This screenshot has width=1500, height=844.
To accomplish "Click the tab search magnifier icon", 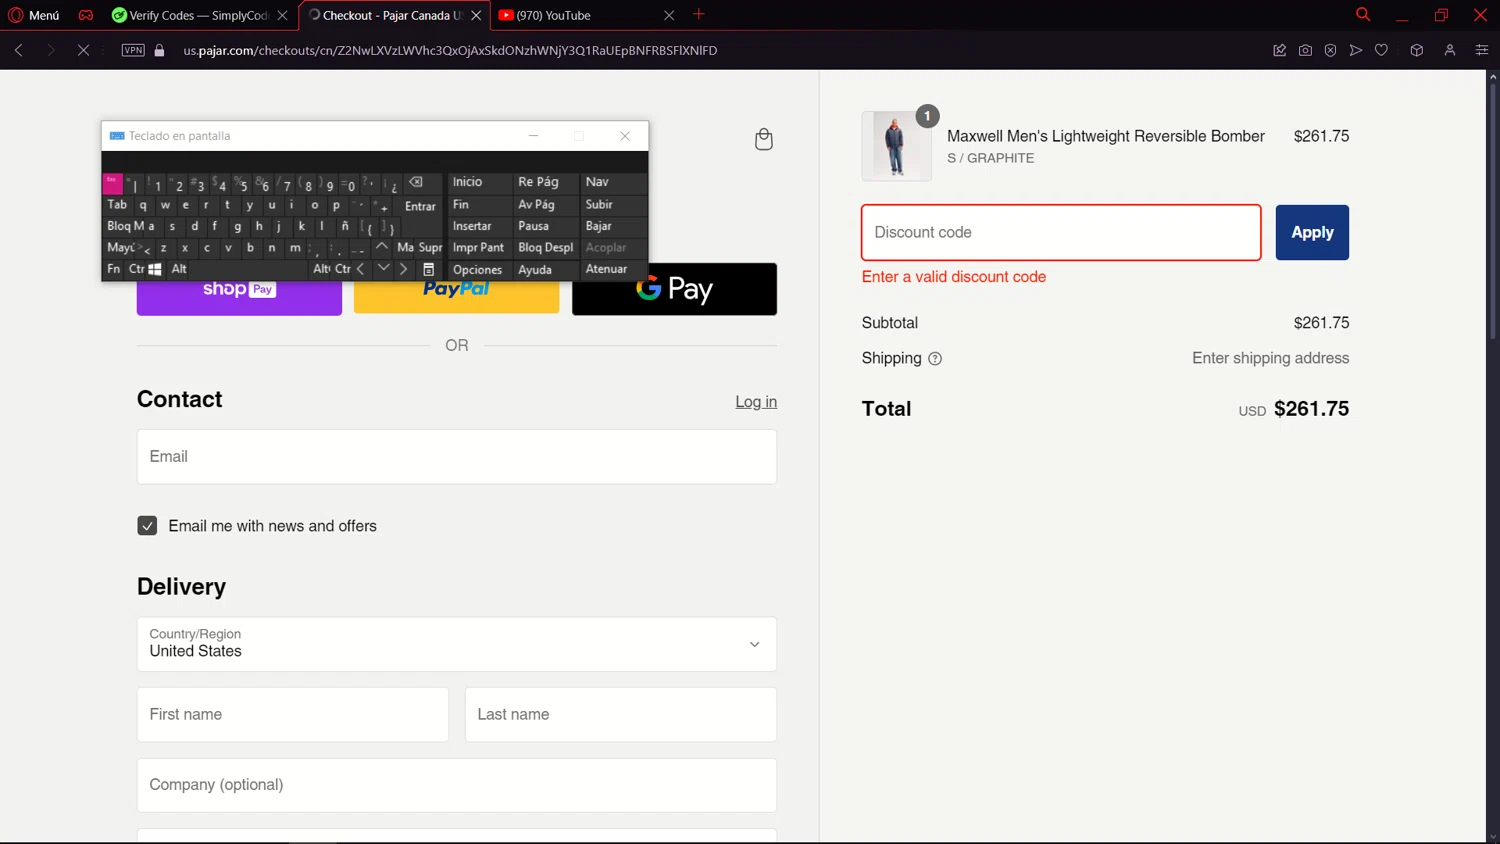I will tap(1362, 14).
